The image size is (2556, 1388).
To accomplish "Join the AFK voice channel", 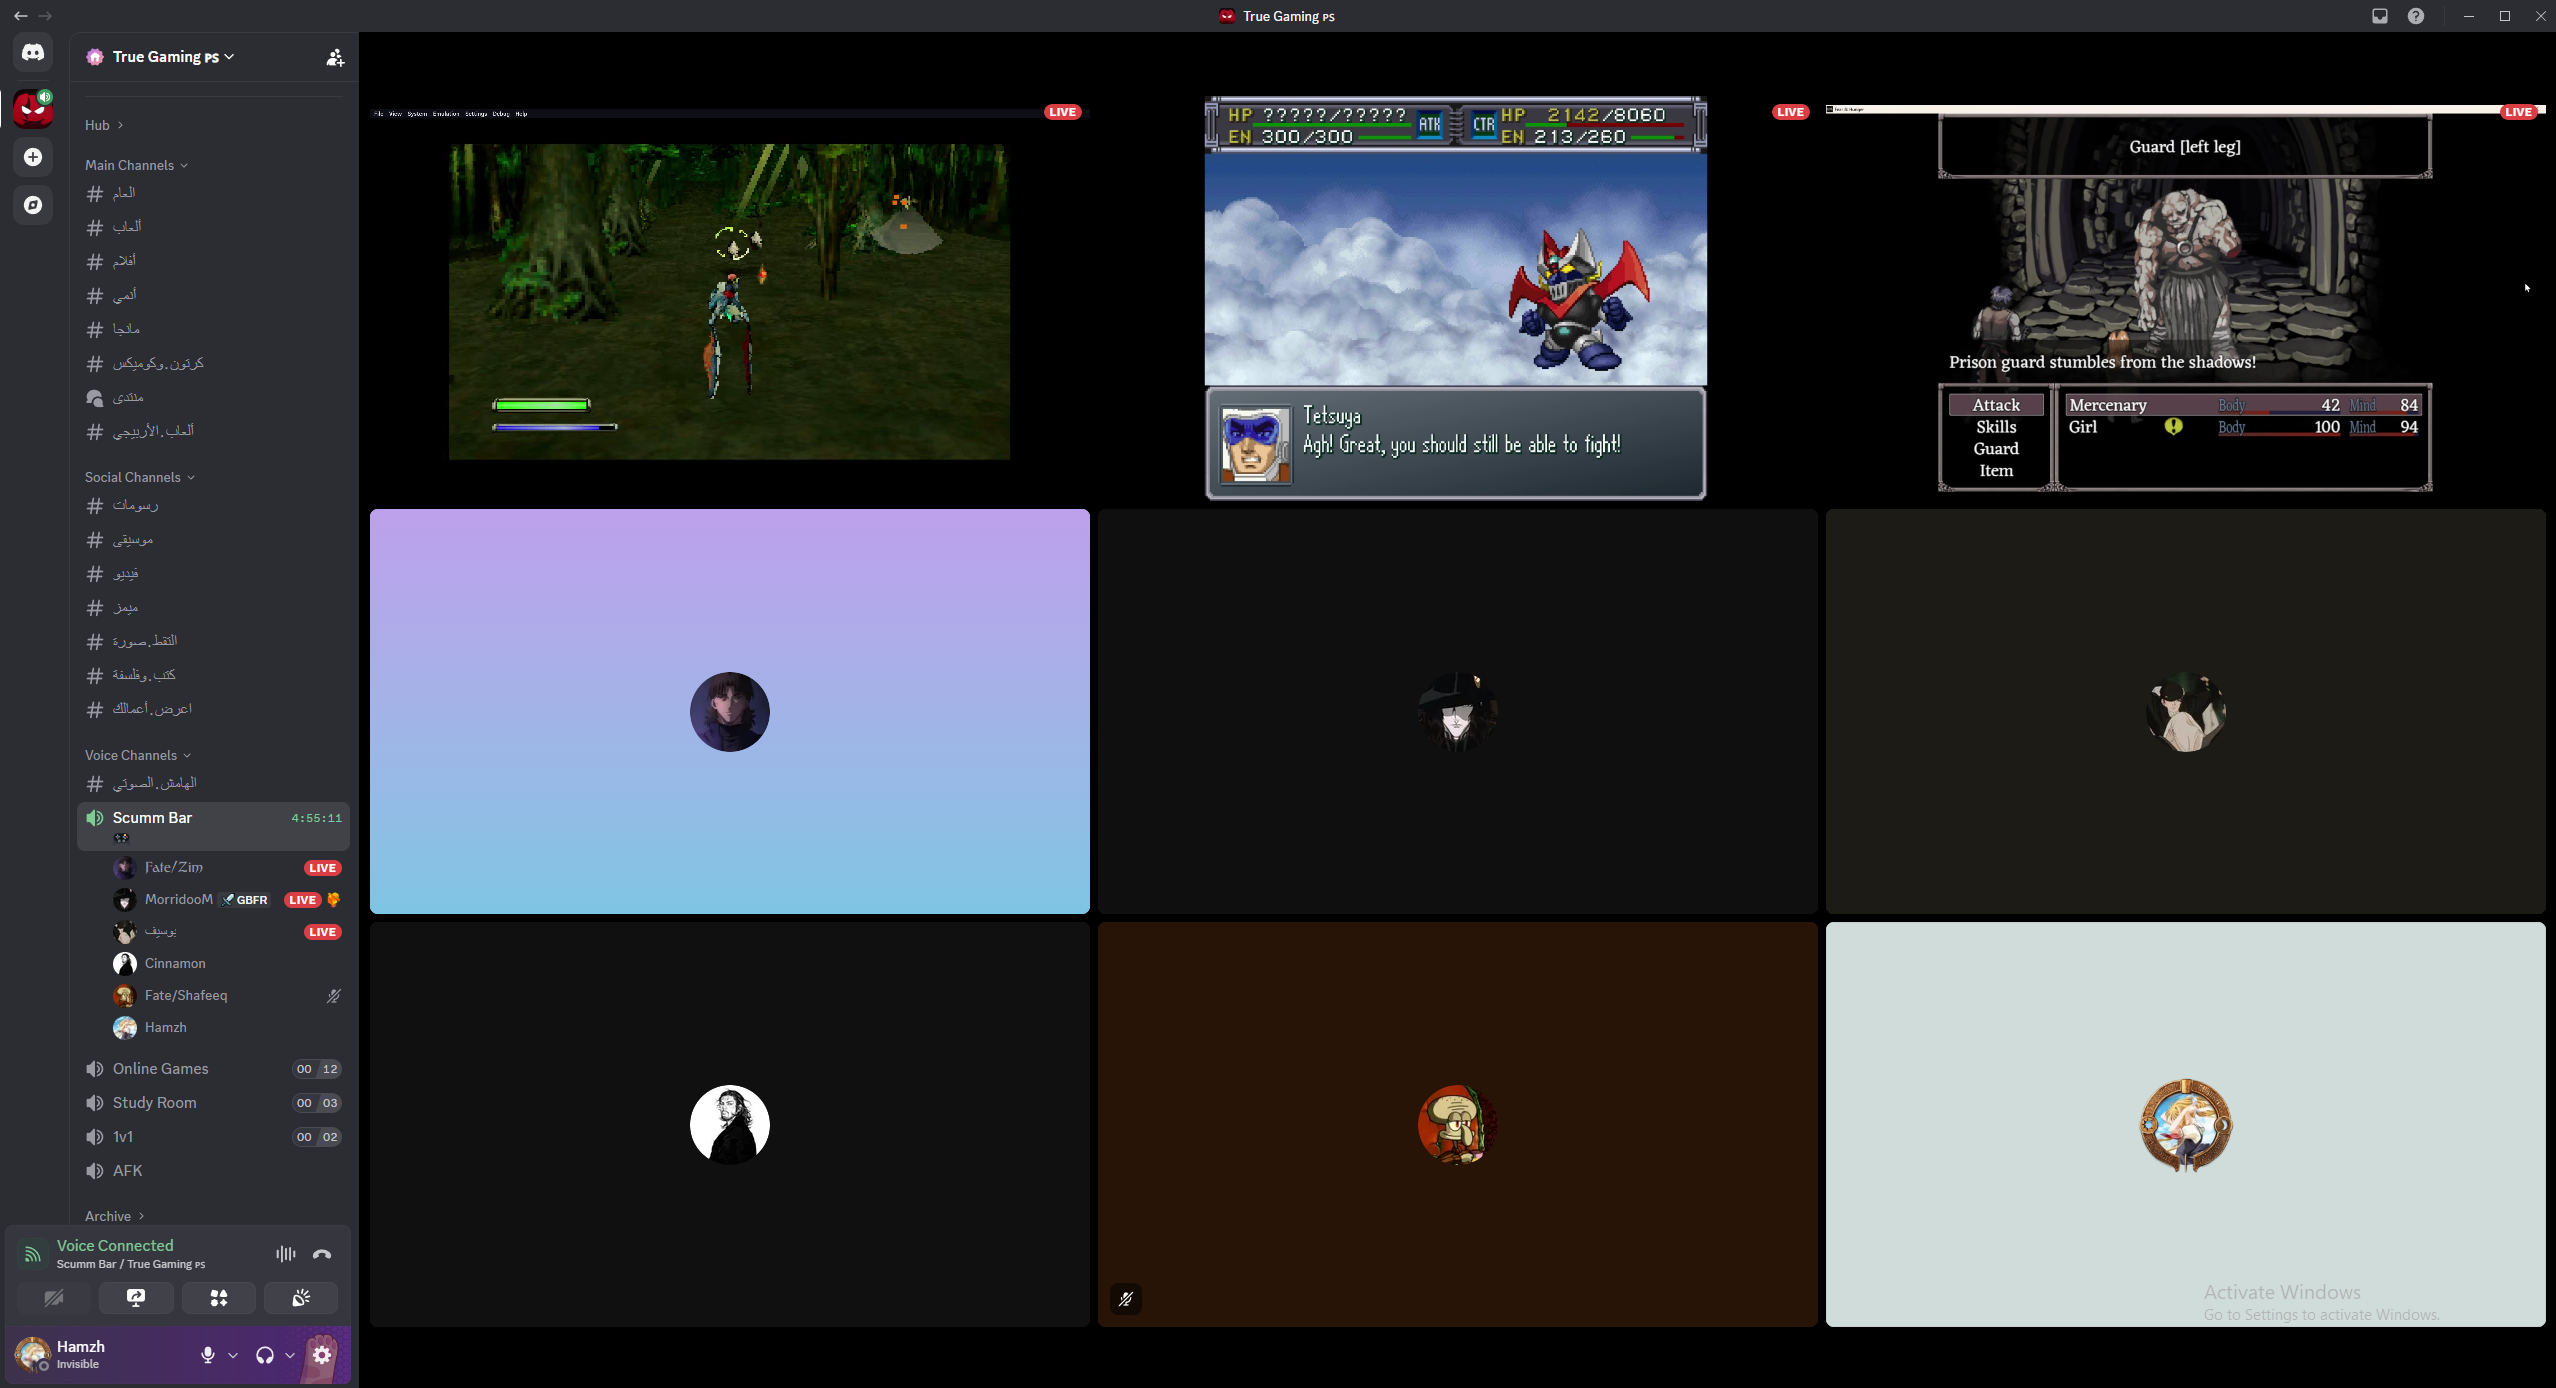I will tap(214, 1171).
